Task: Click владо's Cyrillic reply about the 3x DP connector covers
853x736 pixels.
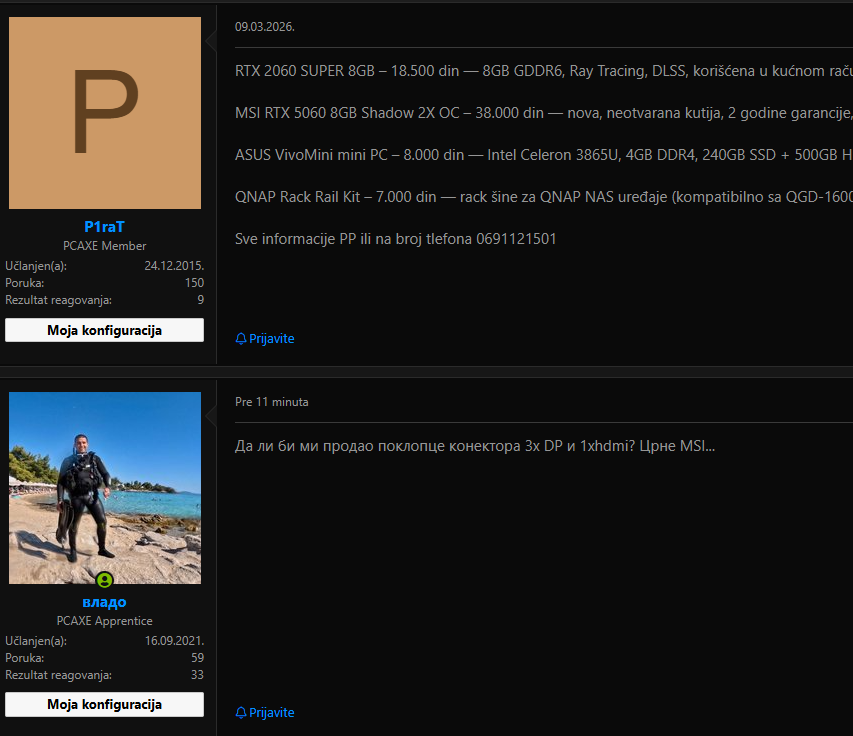Action: (x=475, y=446)
